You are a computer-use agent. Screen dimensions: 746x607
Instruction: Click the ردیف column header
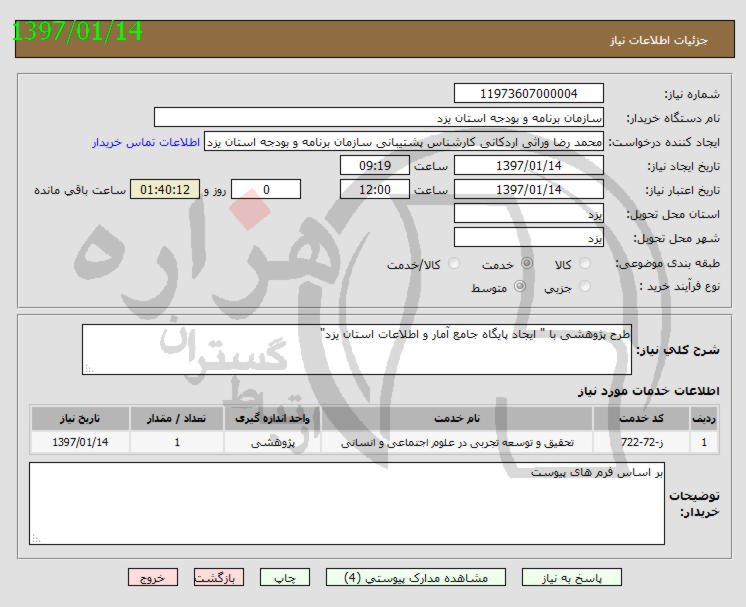point(704,419)
